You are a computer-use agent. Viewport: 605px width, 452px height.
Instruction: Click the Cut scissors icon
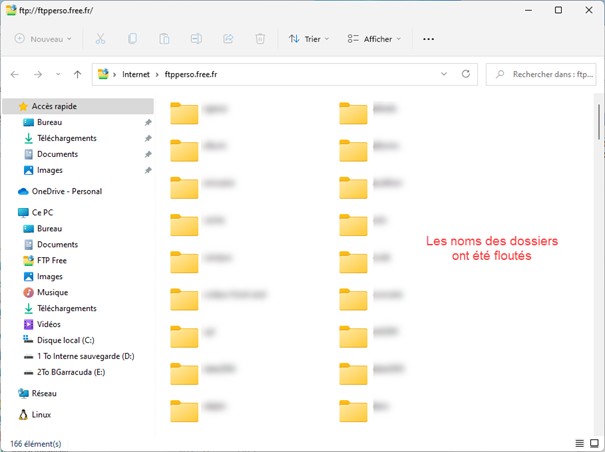pyautogui.click(x=100, y=39)
